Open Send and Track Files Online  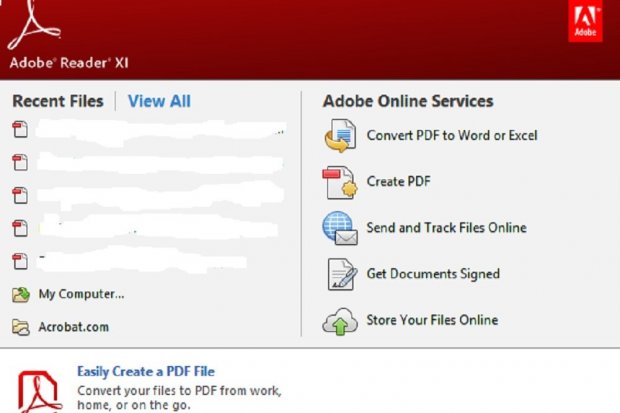click(x=446, y=228)
